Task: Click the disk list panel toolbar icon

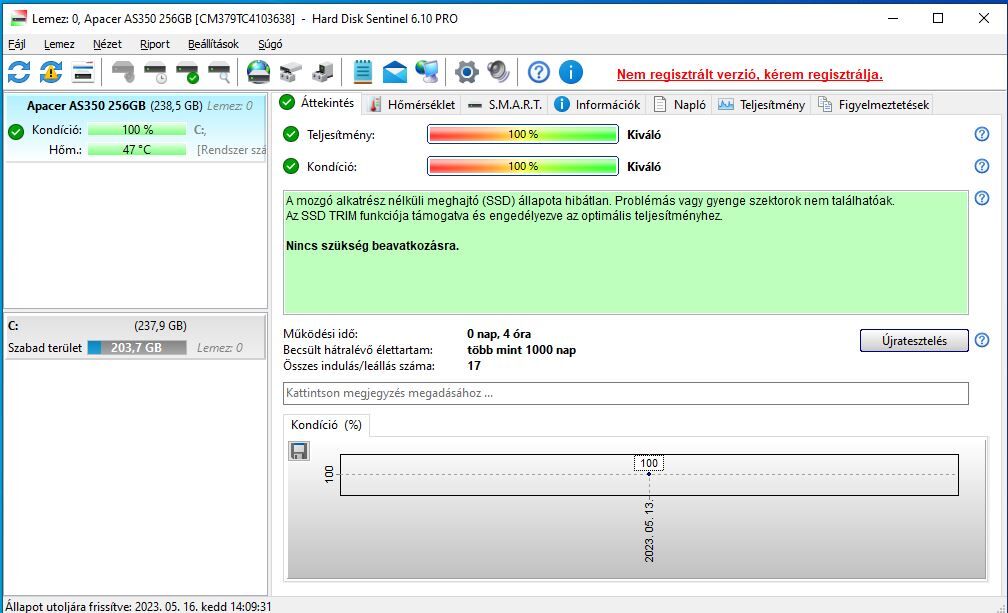Action: tap(83, 72)
